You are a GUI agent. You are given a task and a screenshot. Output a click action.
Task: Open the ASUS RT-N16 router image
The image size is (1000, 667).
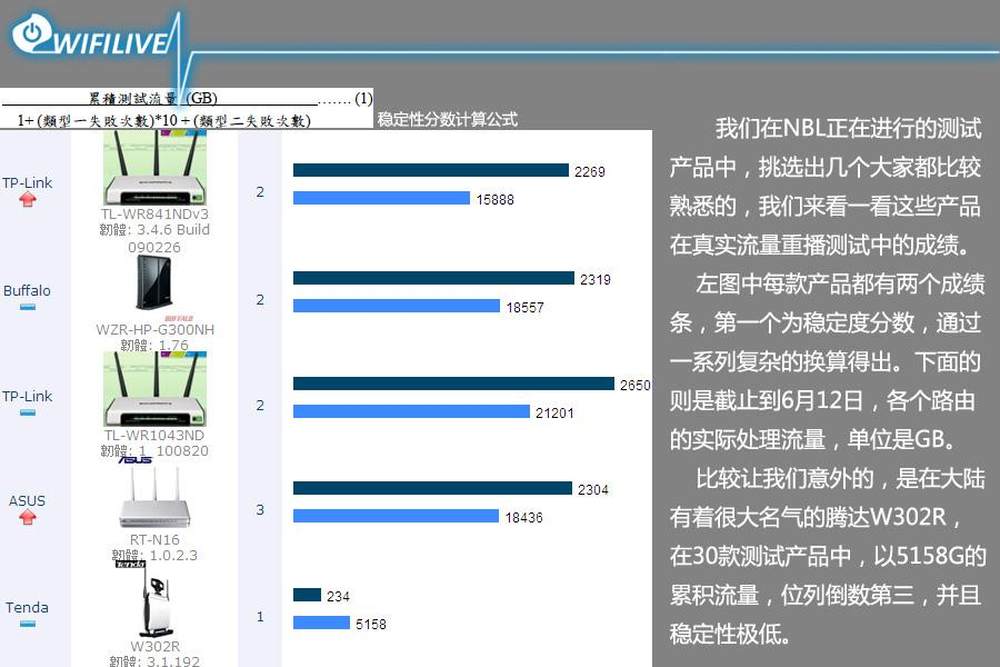point(155,497)
